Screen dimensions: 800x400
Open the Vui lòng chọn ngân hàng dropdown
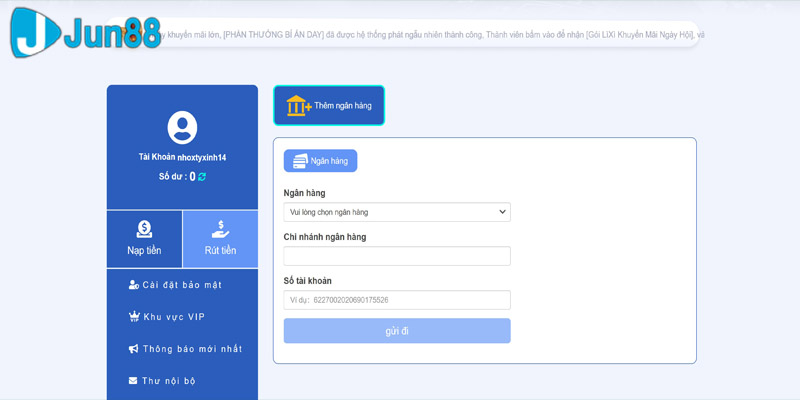point(397,212)
